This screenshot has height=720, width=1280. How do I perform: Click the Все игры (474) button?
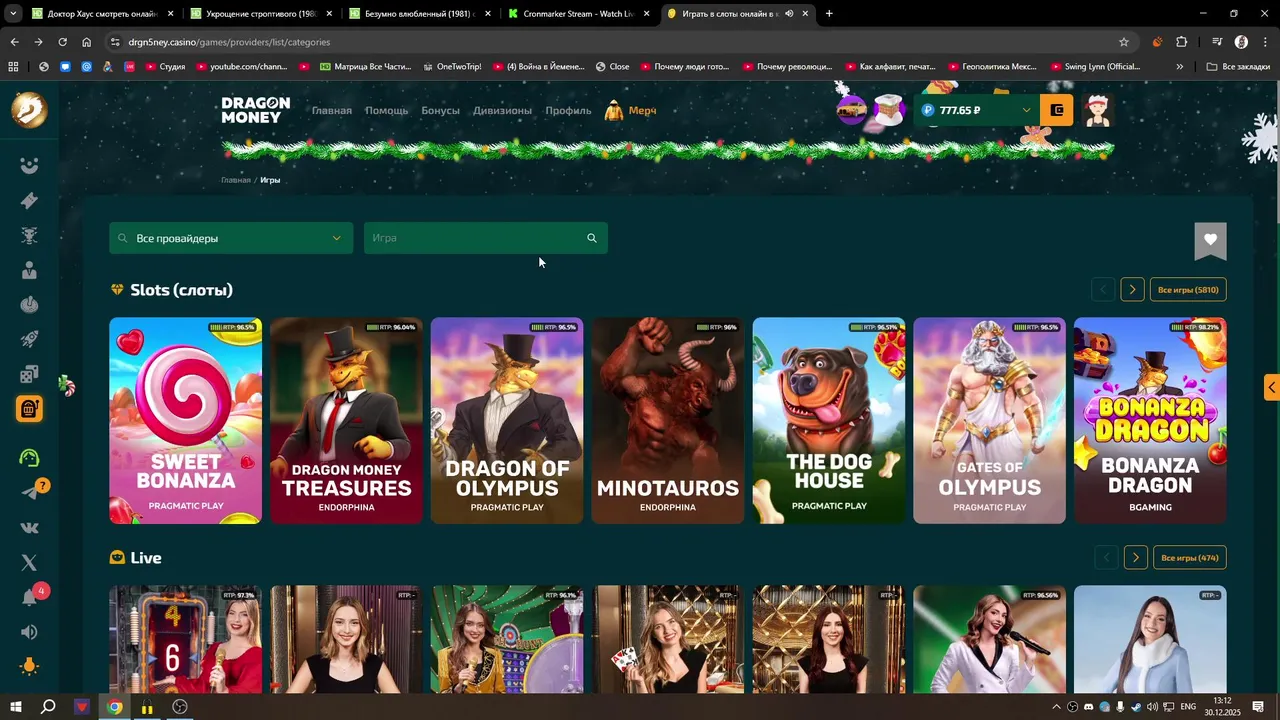(x=1190, y=558)
